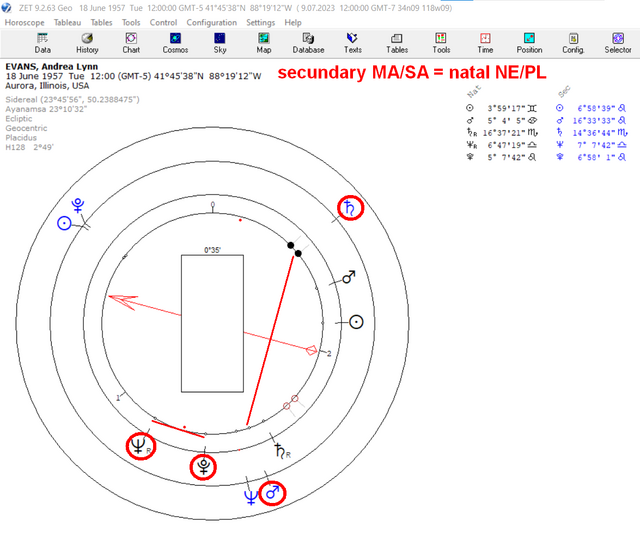
Task: Click the blue secondary Pluto symbol on chart
Action: pyautogui.click(x=78, y=205)
